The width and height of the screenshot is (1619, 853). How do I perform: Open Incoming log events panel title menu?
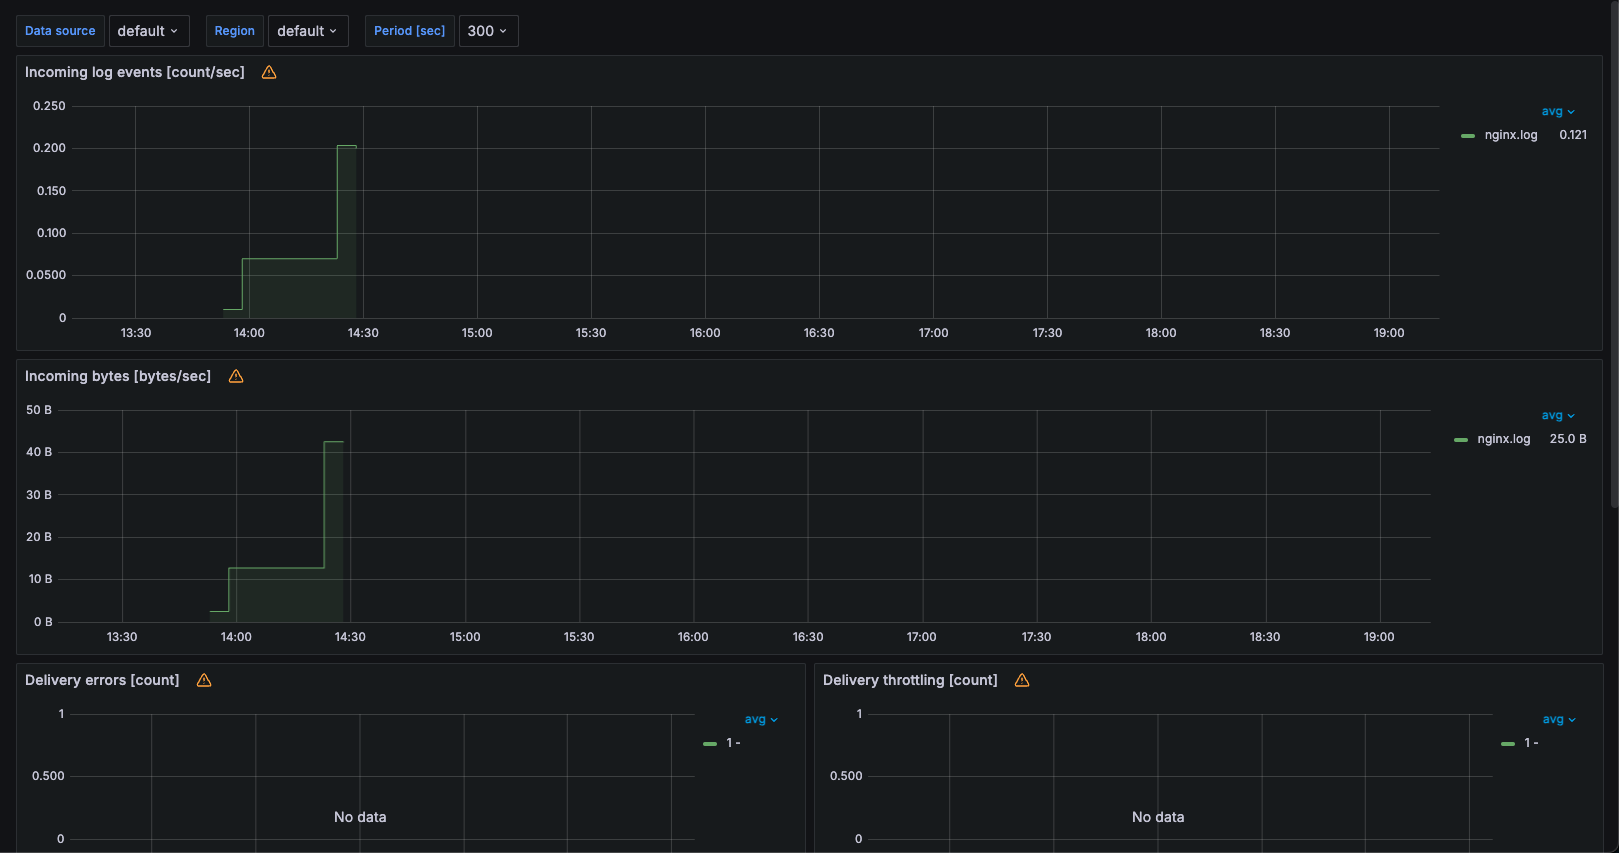click(x=135, y=72)
